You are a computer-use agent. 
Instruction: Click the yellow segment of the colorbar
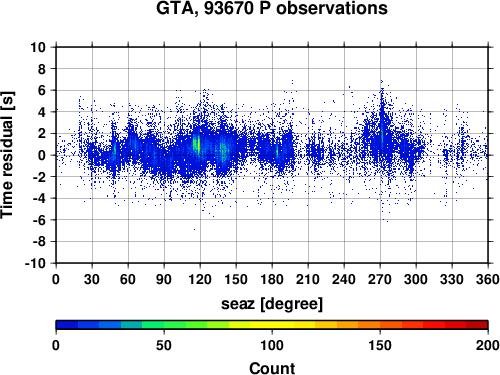pyautogui.click(x=272, y=325)
